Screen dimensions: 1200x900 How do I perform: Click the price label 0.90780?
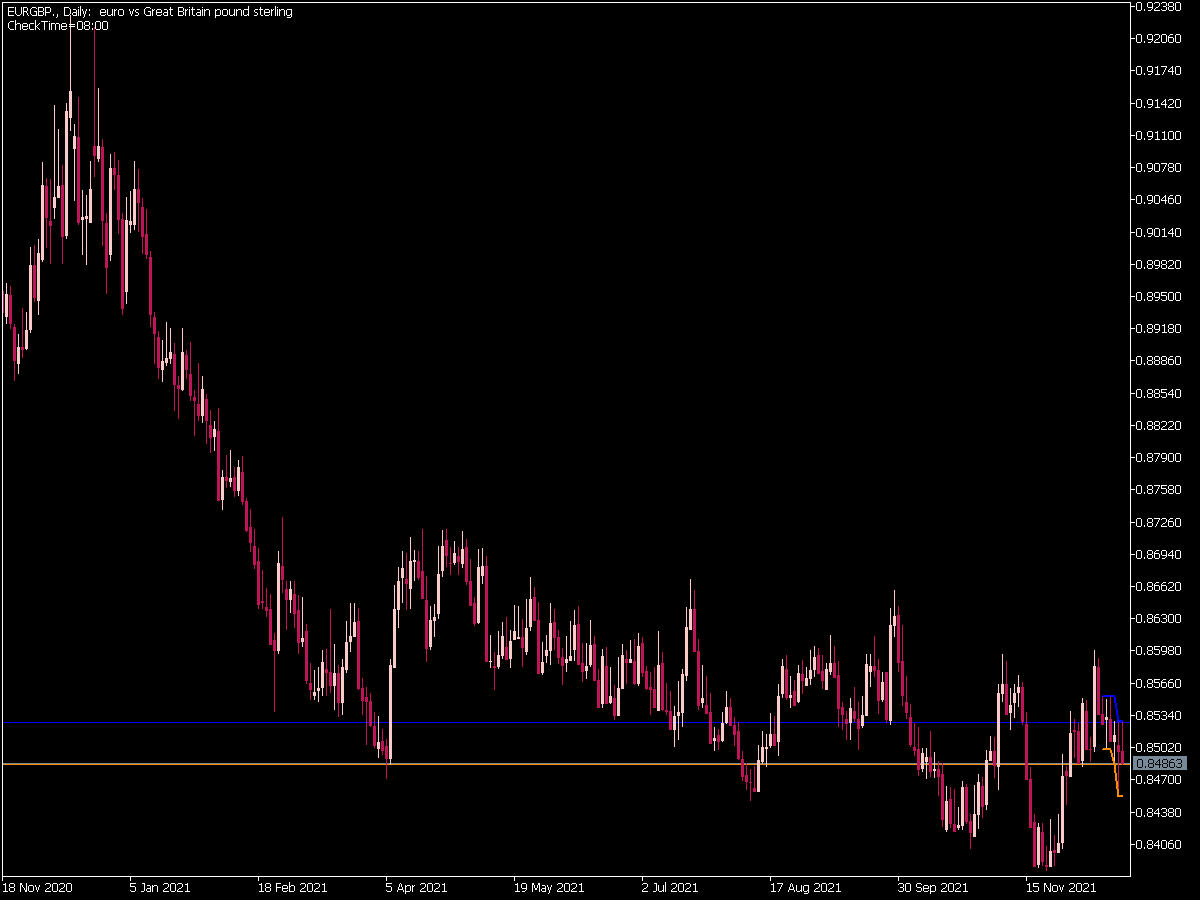1160,167
